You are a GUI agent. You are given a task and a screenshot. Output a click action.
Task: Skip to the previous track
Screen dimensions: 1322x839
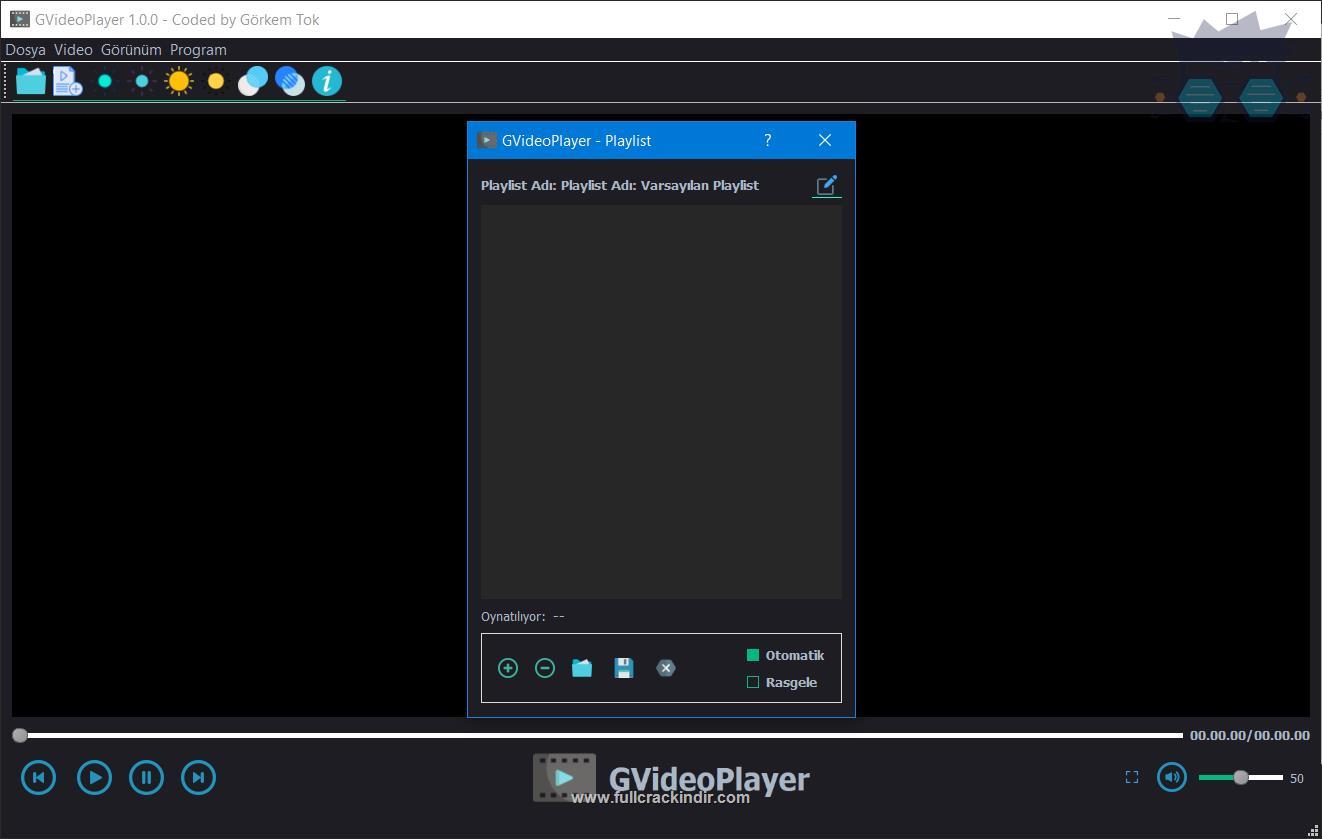[x=39, y=777]
